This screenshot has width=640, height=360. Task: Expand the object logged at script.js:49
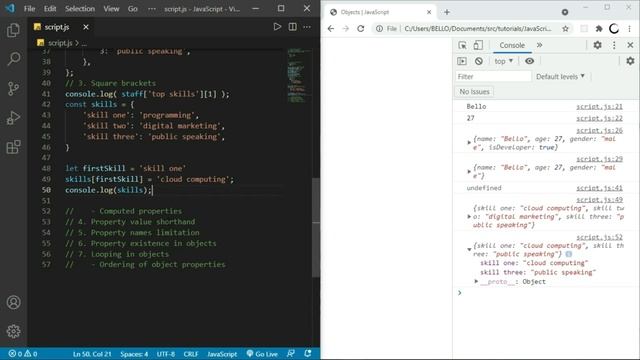[x=469, y=216]
